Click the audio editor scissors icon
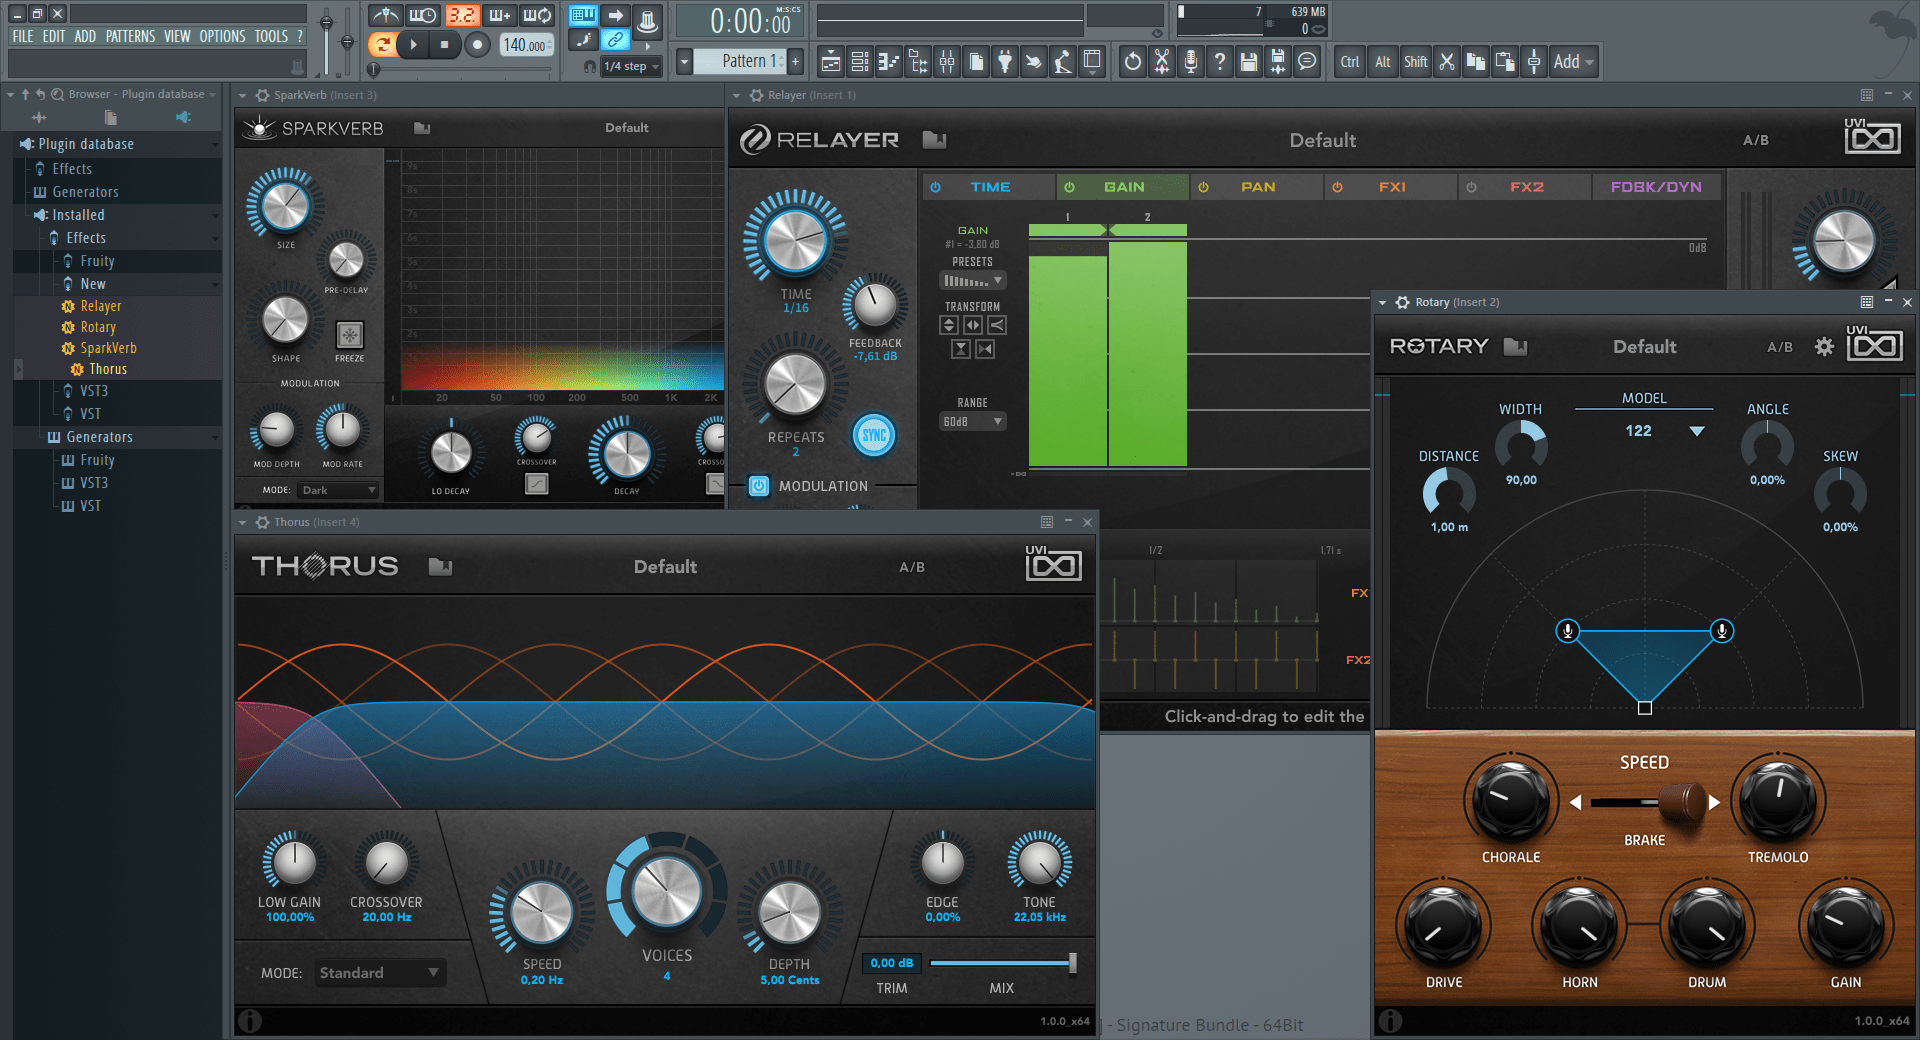 [1161, 62]
